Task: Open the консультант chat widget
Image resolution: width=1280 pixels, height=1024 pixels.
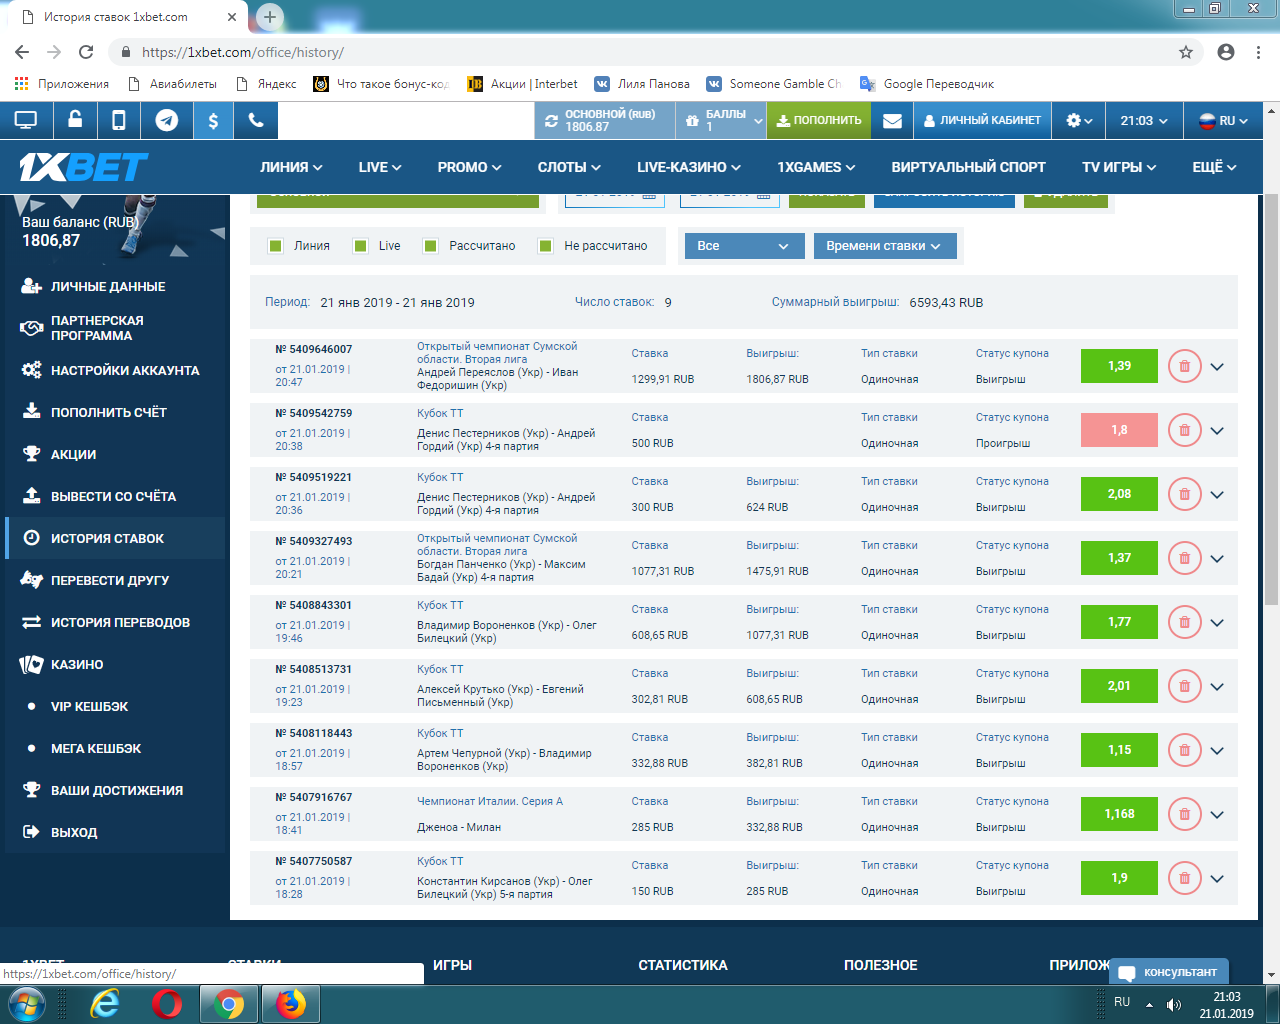Action: pos(1168,972)
